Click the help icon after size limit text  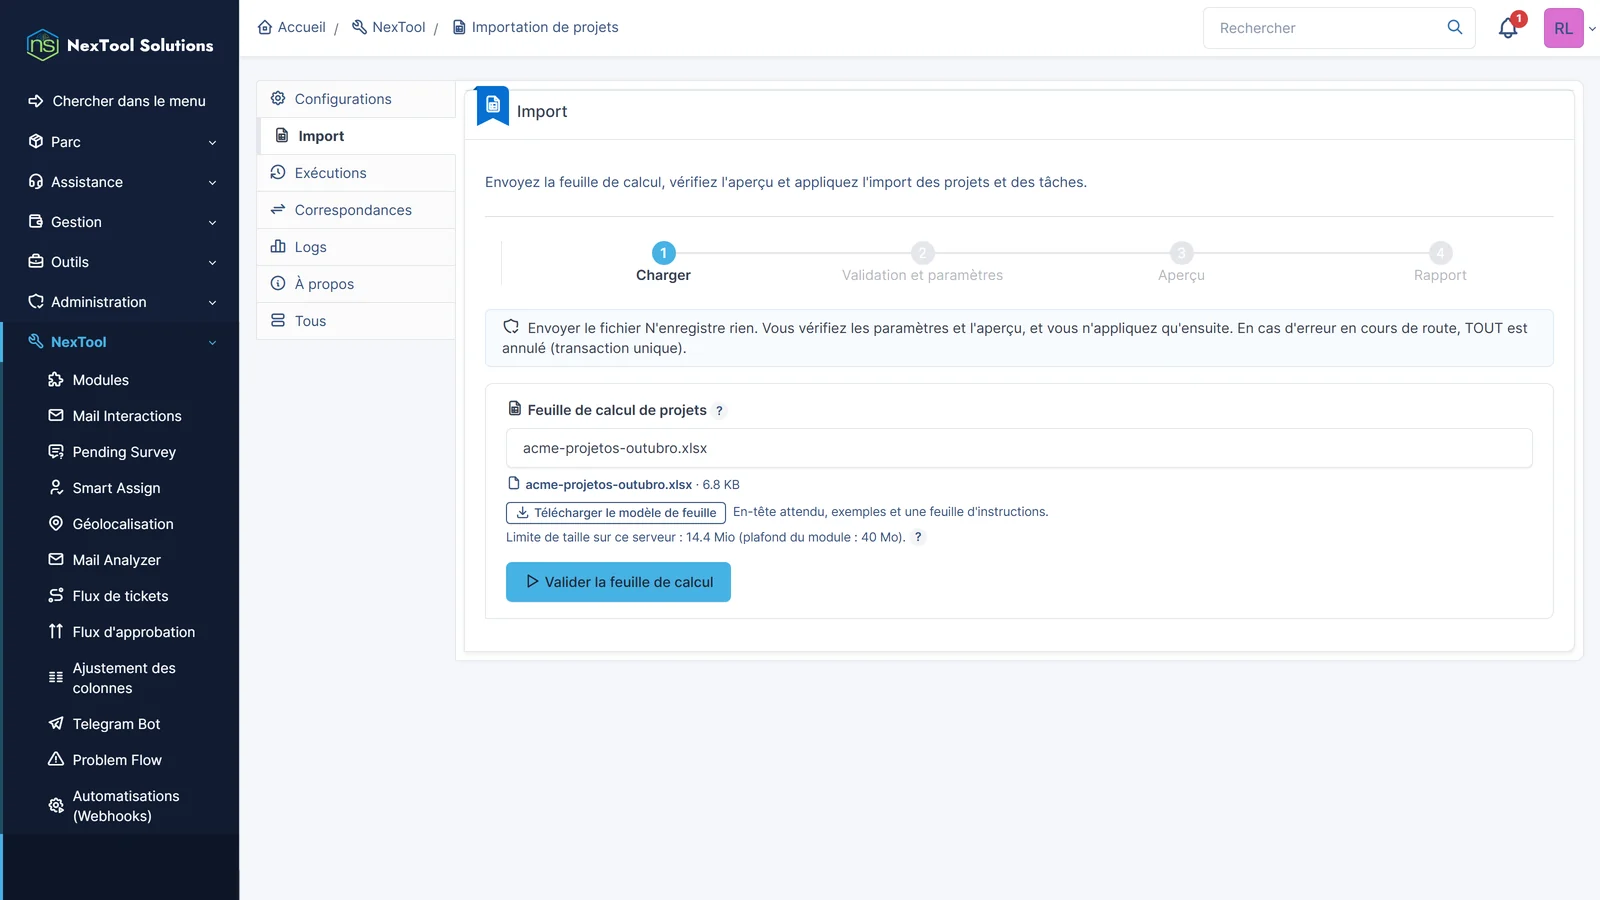[x=918, y=537]
